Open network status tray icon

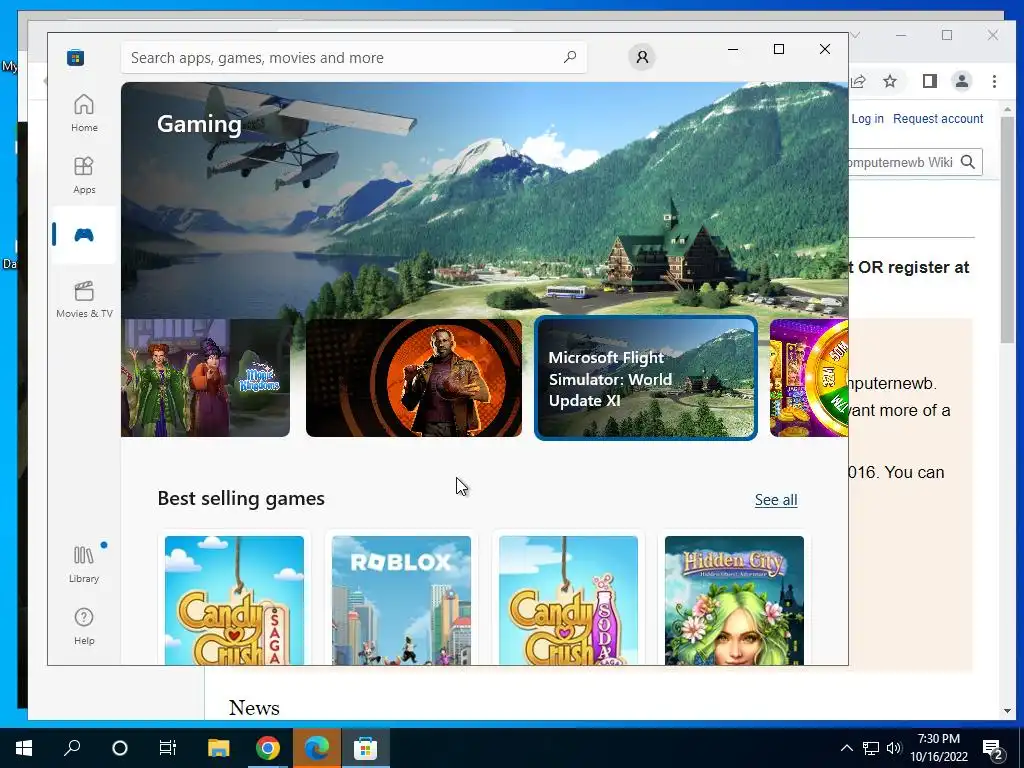coord(871,748)
